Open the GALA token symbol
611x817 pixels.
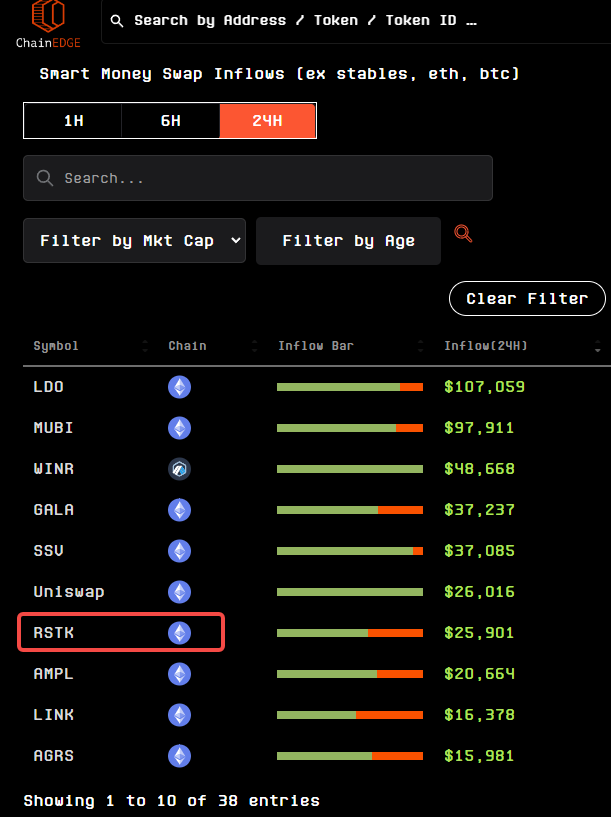click(x=53, y=510)
